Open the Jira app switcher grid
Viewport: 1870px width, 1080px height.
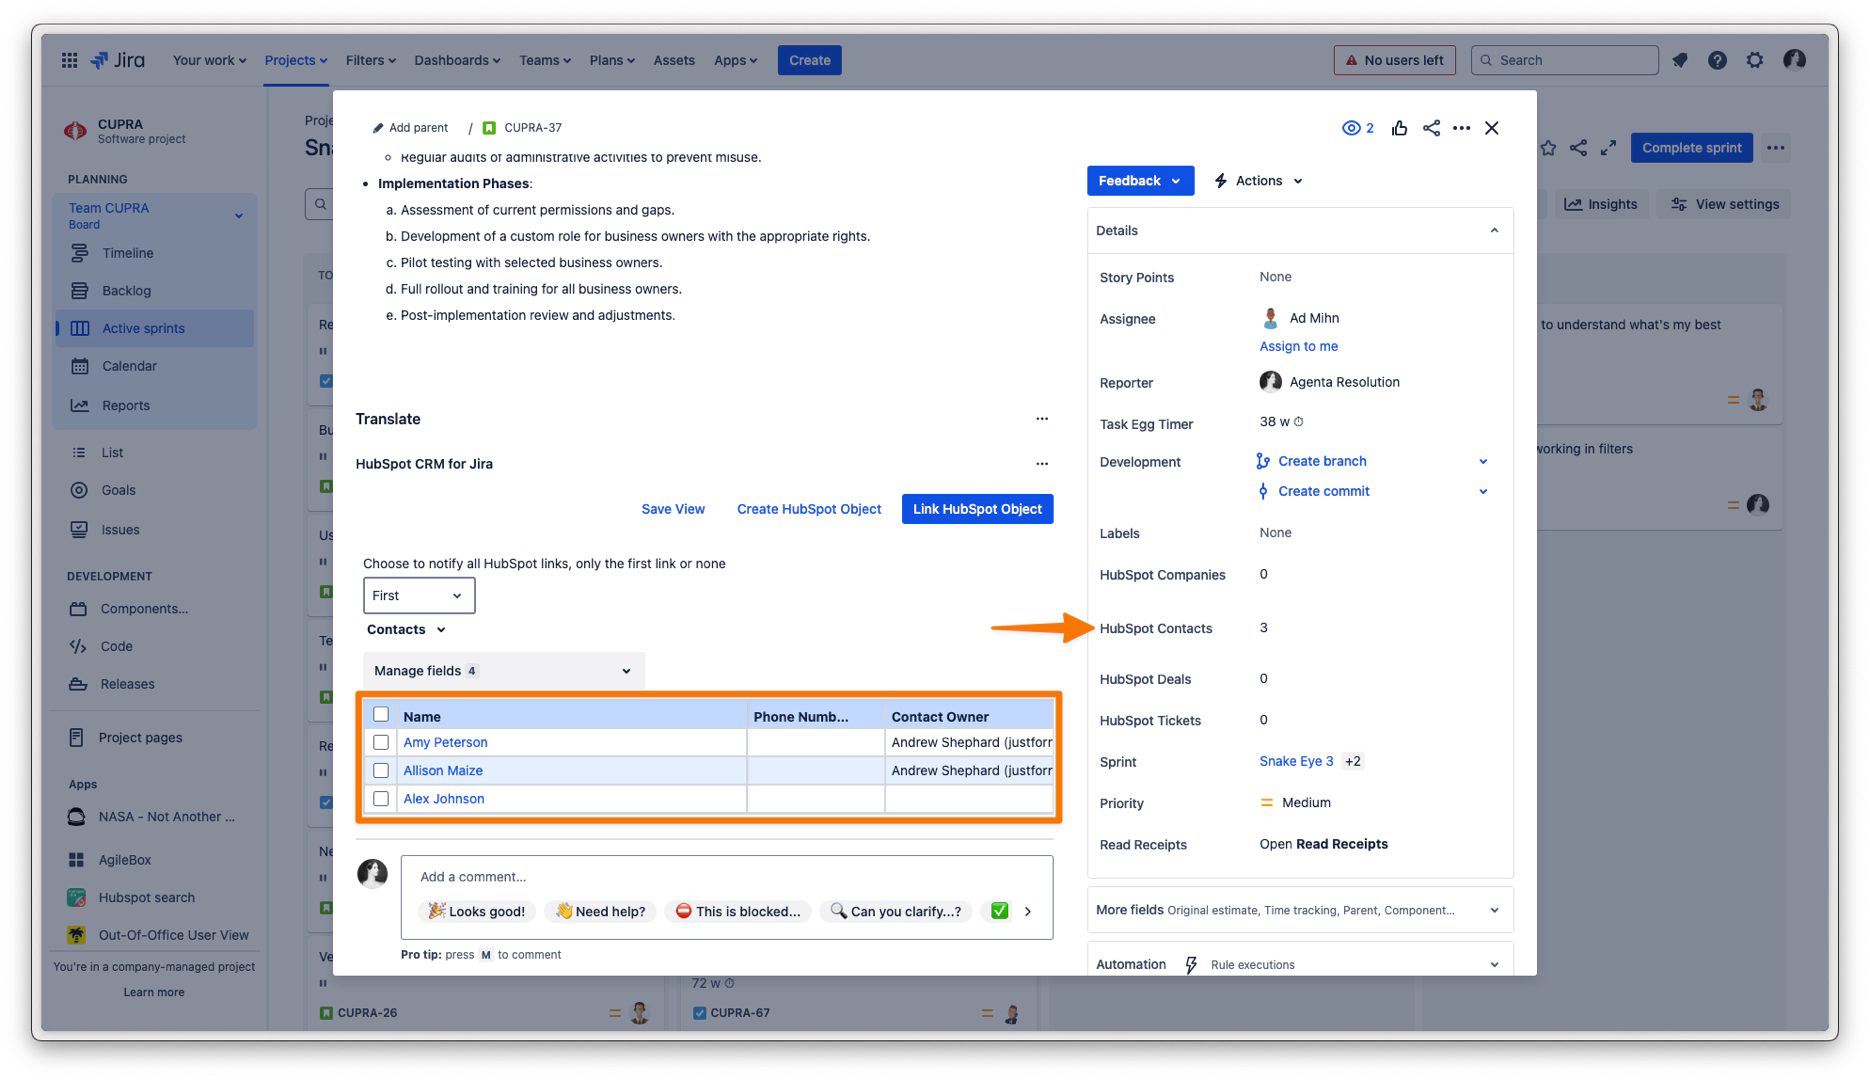69,60
